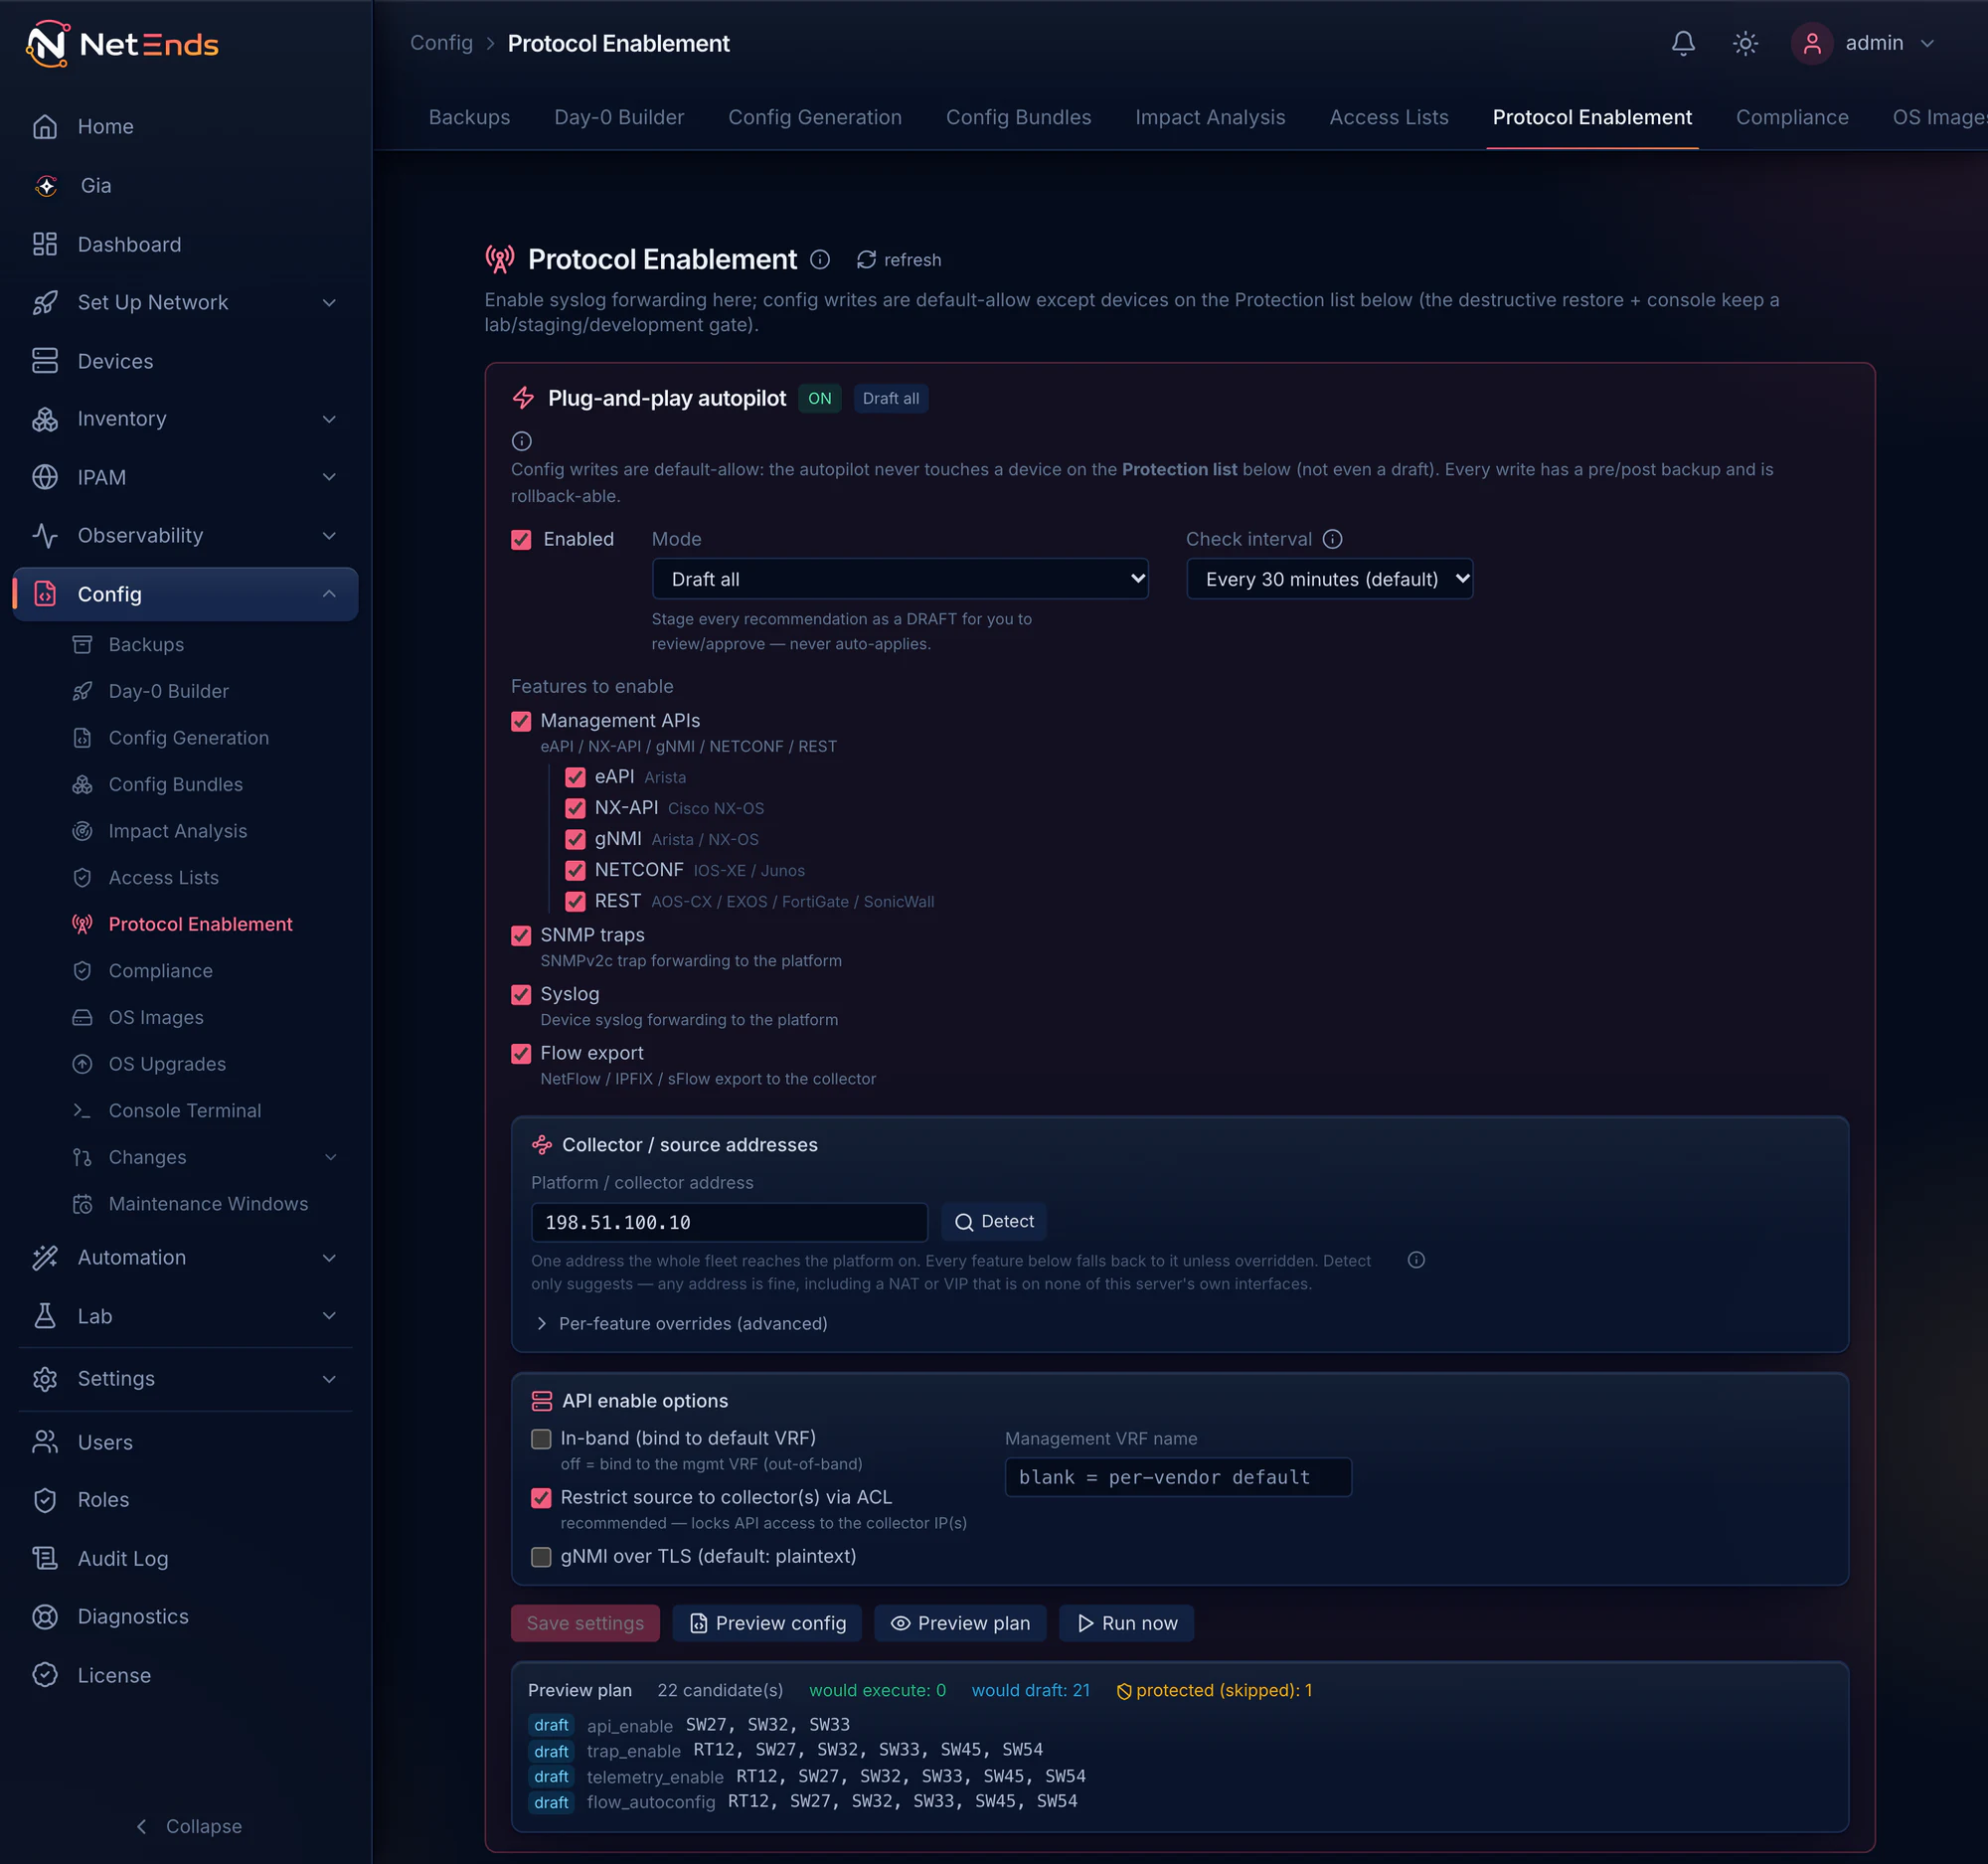
Task: Switch to the Access Lists tab
Action: click(1388, 117)
